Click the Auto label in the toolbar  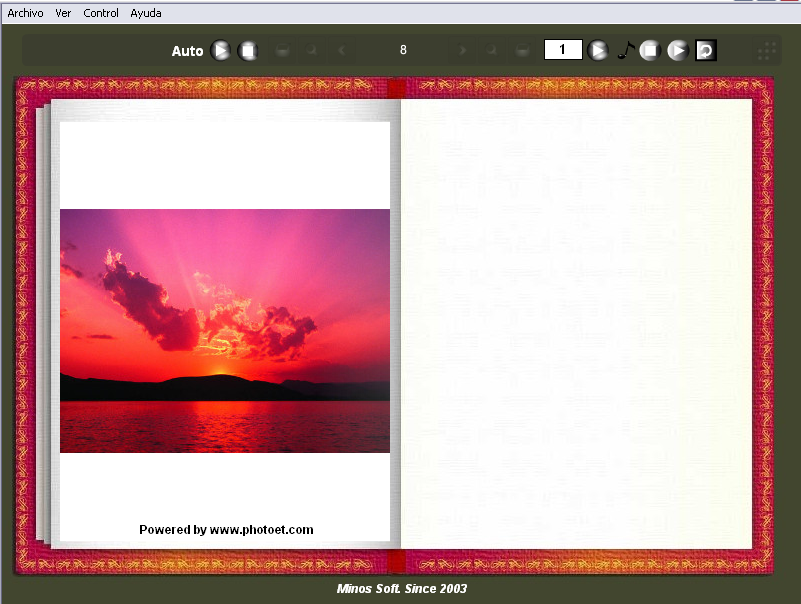[x=187, y=51]
